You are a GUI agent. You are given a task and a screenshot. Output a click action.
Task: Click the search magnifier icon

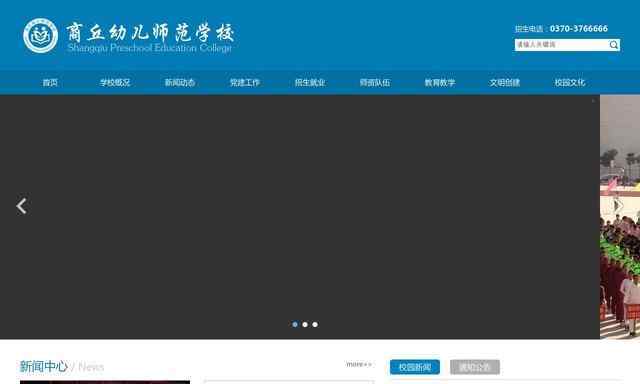pyautogui.click(x=613, y=45)
